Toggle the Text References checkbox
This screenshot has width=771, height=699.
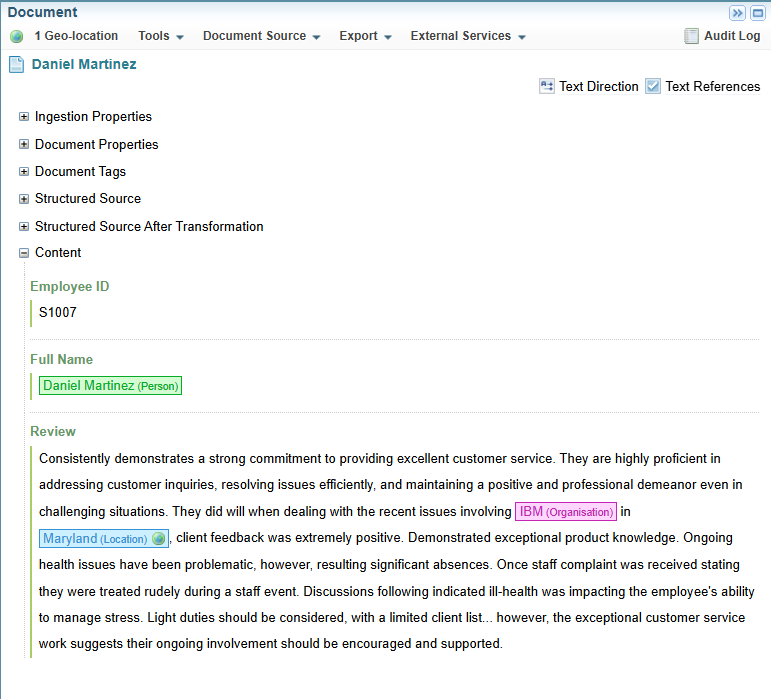(653, 86)
